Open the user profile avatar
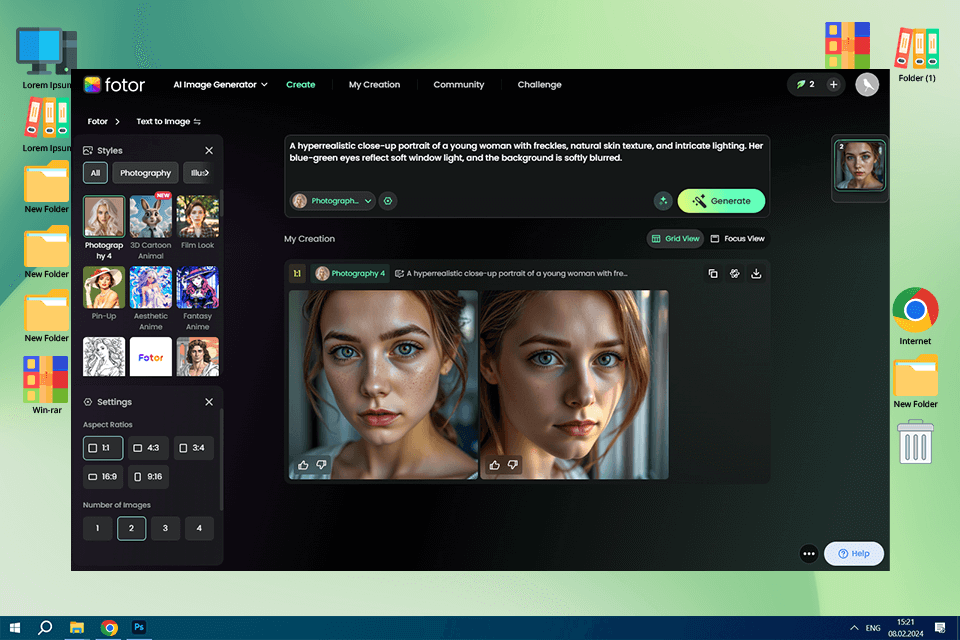 [x=867, y=85]
